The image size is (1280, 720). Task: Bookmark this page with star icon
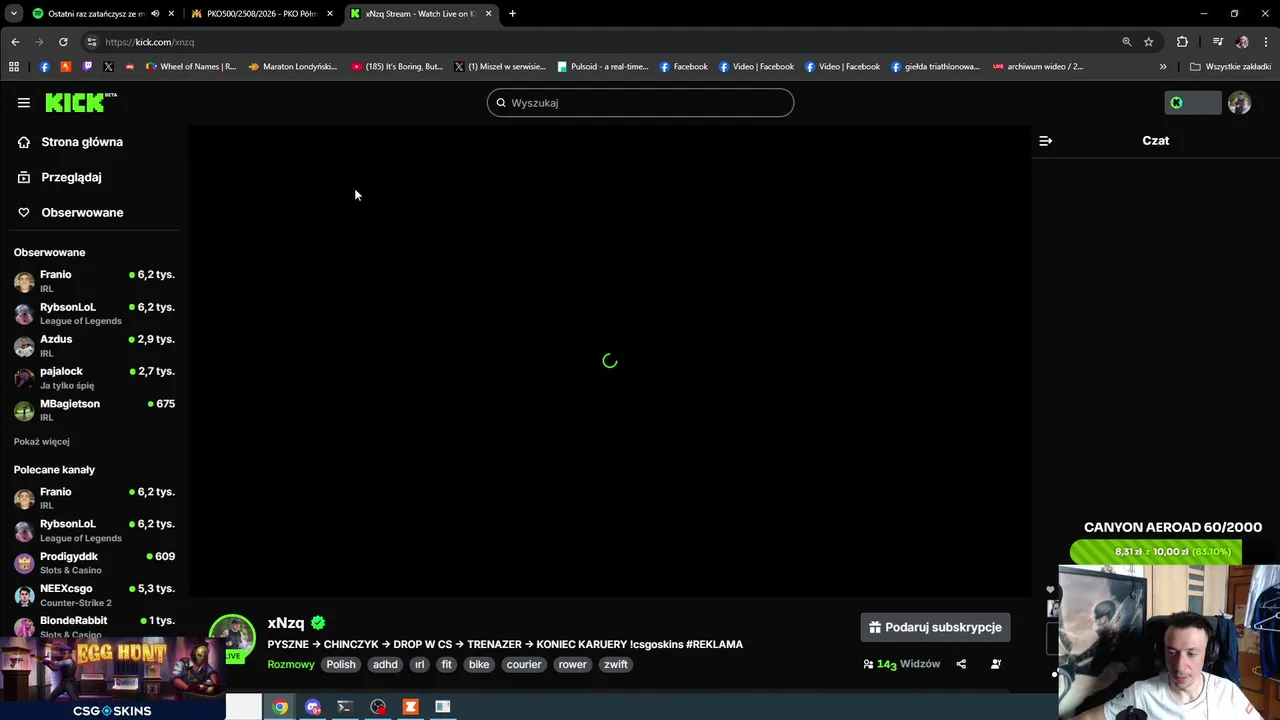pyautogui.click(x=1149, y=42)
